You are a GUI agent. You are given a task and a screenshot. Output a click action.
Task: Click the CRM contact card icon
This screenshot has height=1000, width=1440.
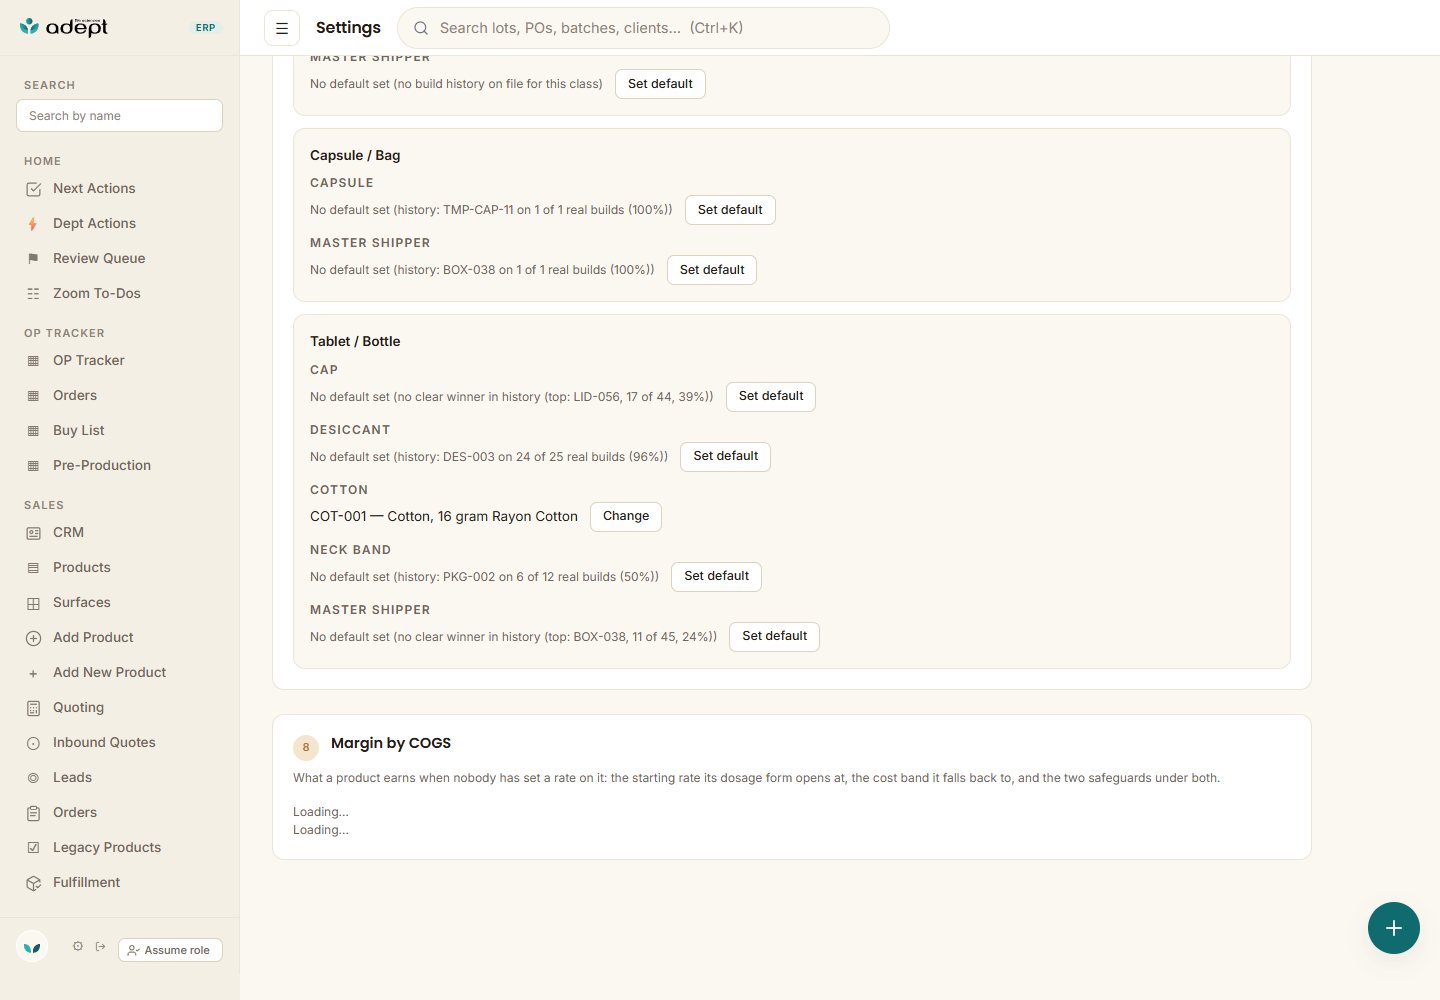[x=33, y=533]
